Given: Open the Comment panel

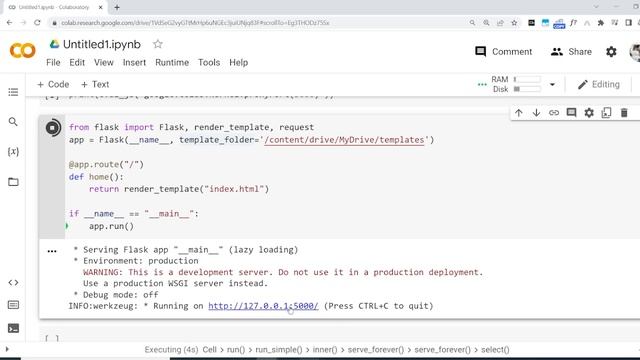Looking at the screenshot, I should click(504, 52).
